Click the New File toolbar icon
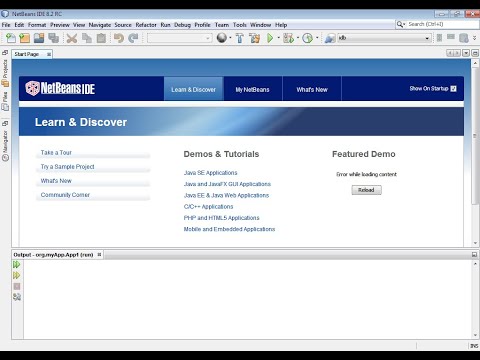480x360 pixels. [x=11, y=38]
